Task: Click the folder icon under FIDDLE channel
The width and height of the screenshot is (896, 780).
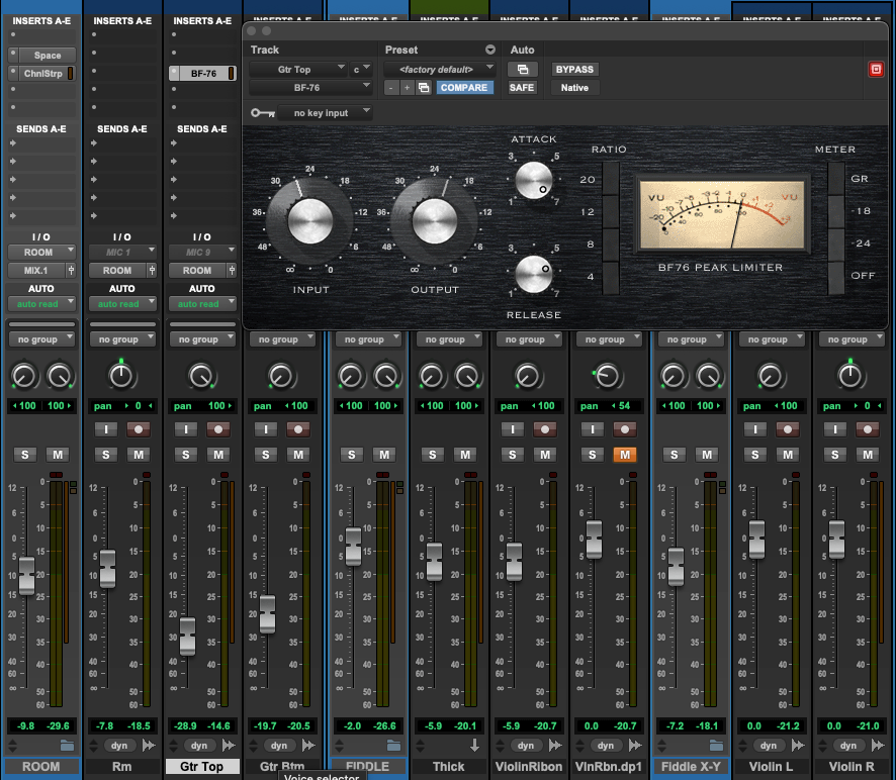Action: pos(393,745)
